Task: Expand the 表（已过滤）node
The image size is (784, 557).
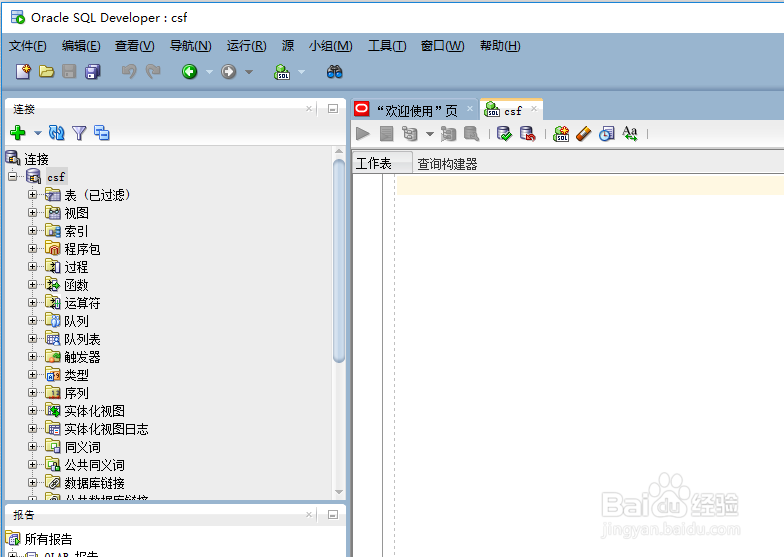Action: pos(32,194)
